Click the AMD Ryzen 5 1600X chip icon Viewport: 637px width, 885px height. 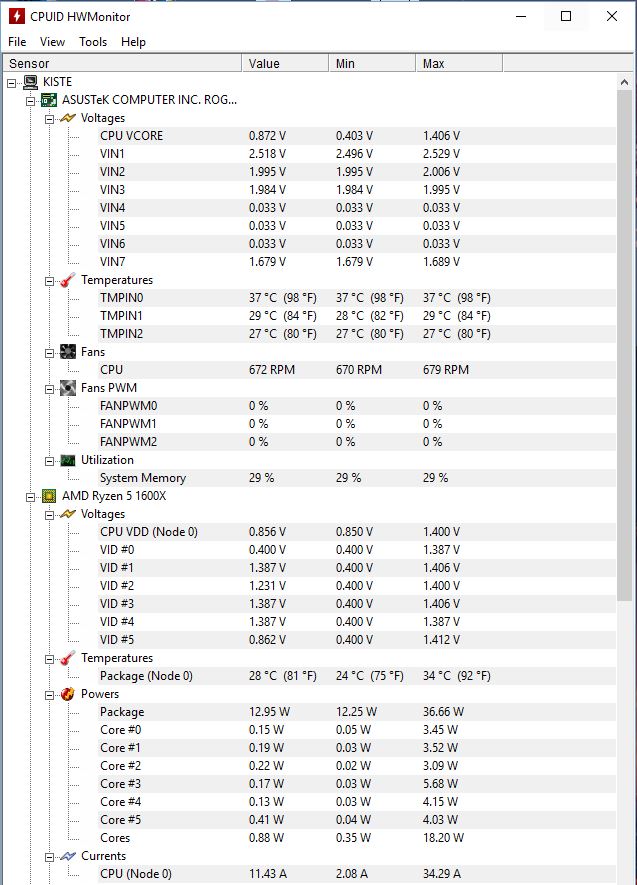49,496
